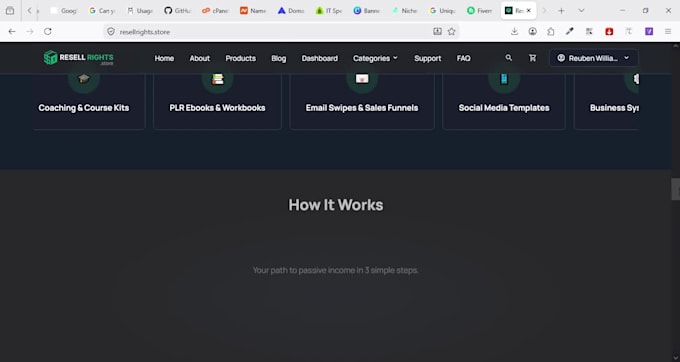Click the page vertical scrollbar thumb
680x362 pixels.
676,189
